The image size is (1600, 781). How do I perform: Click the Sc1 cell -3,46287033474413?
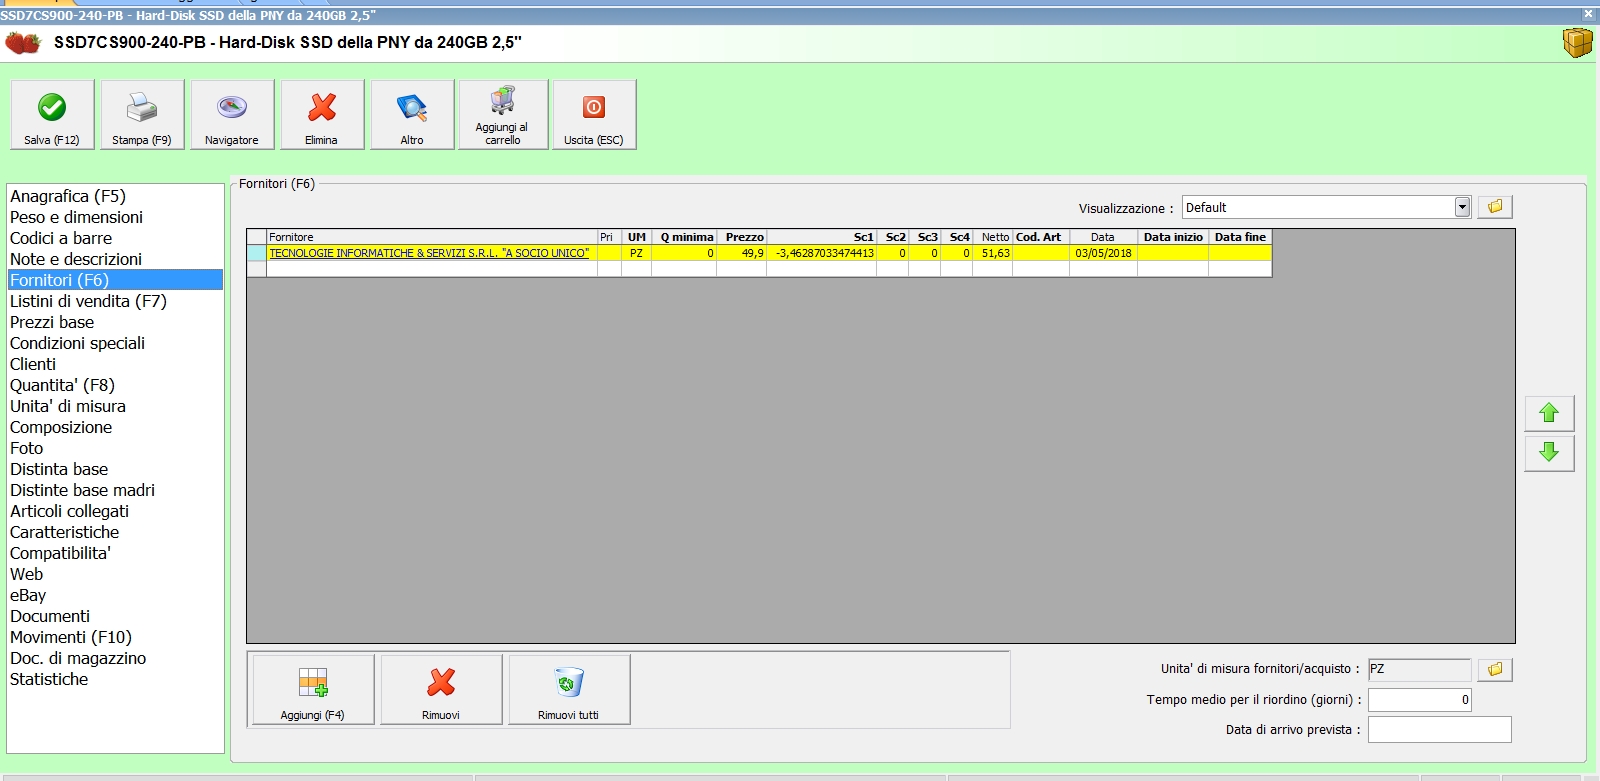point(821,253)
